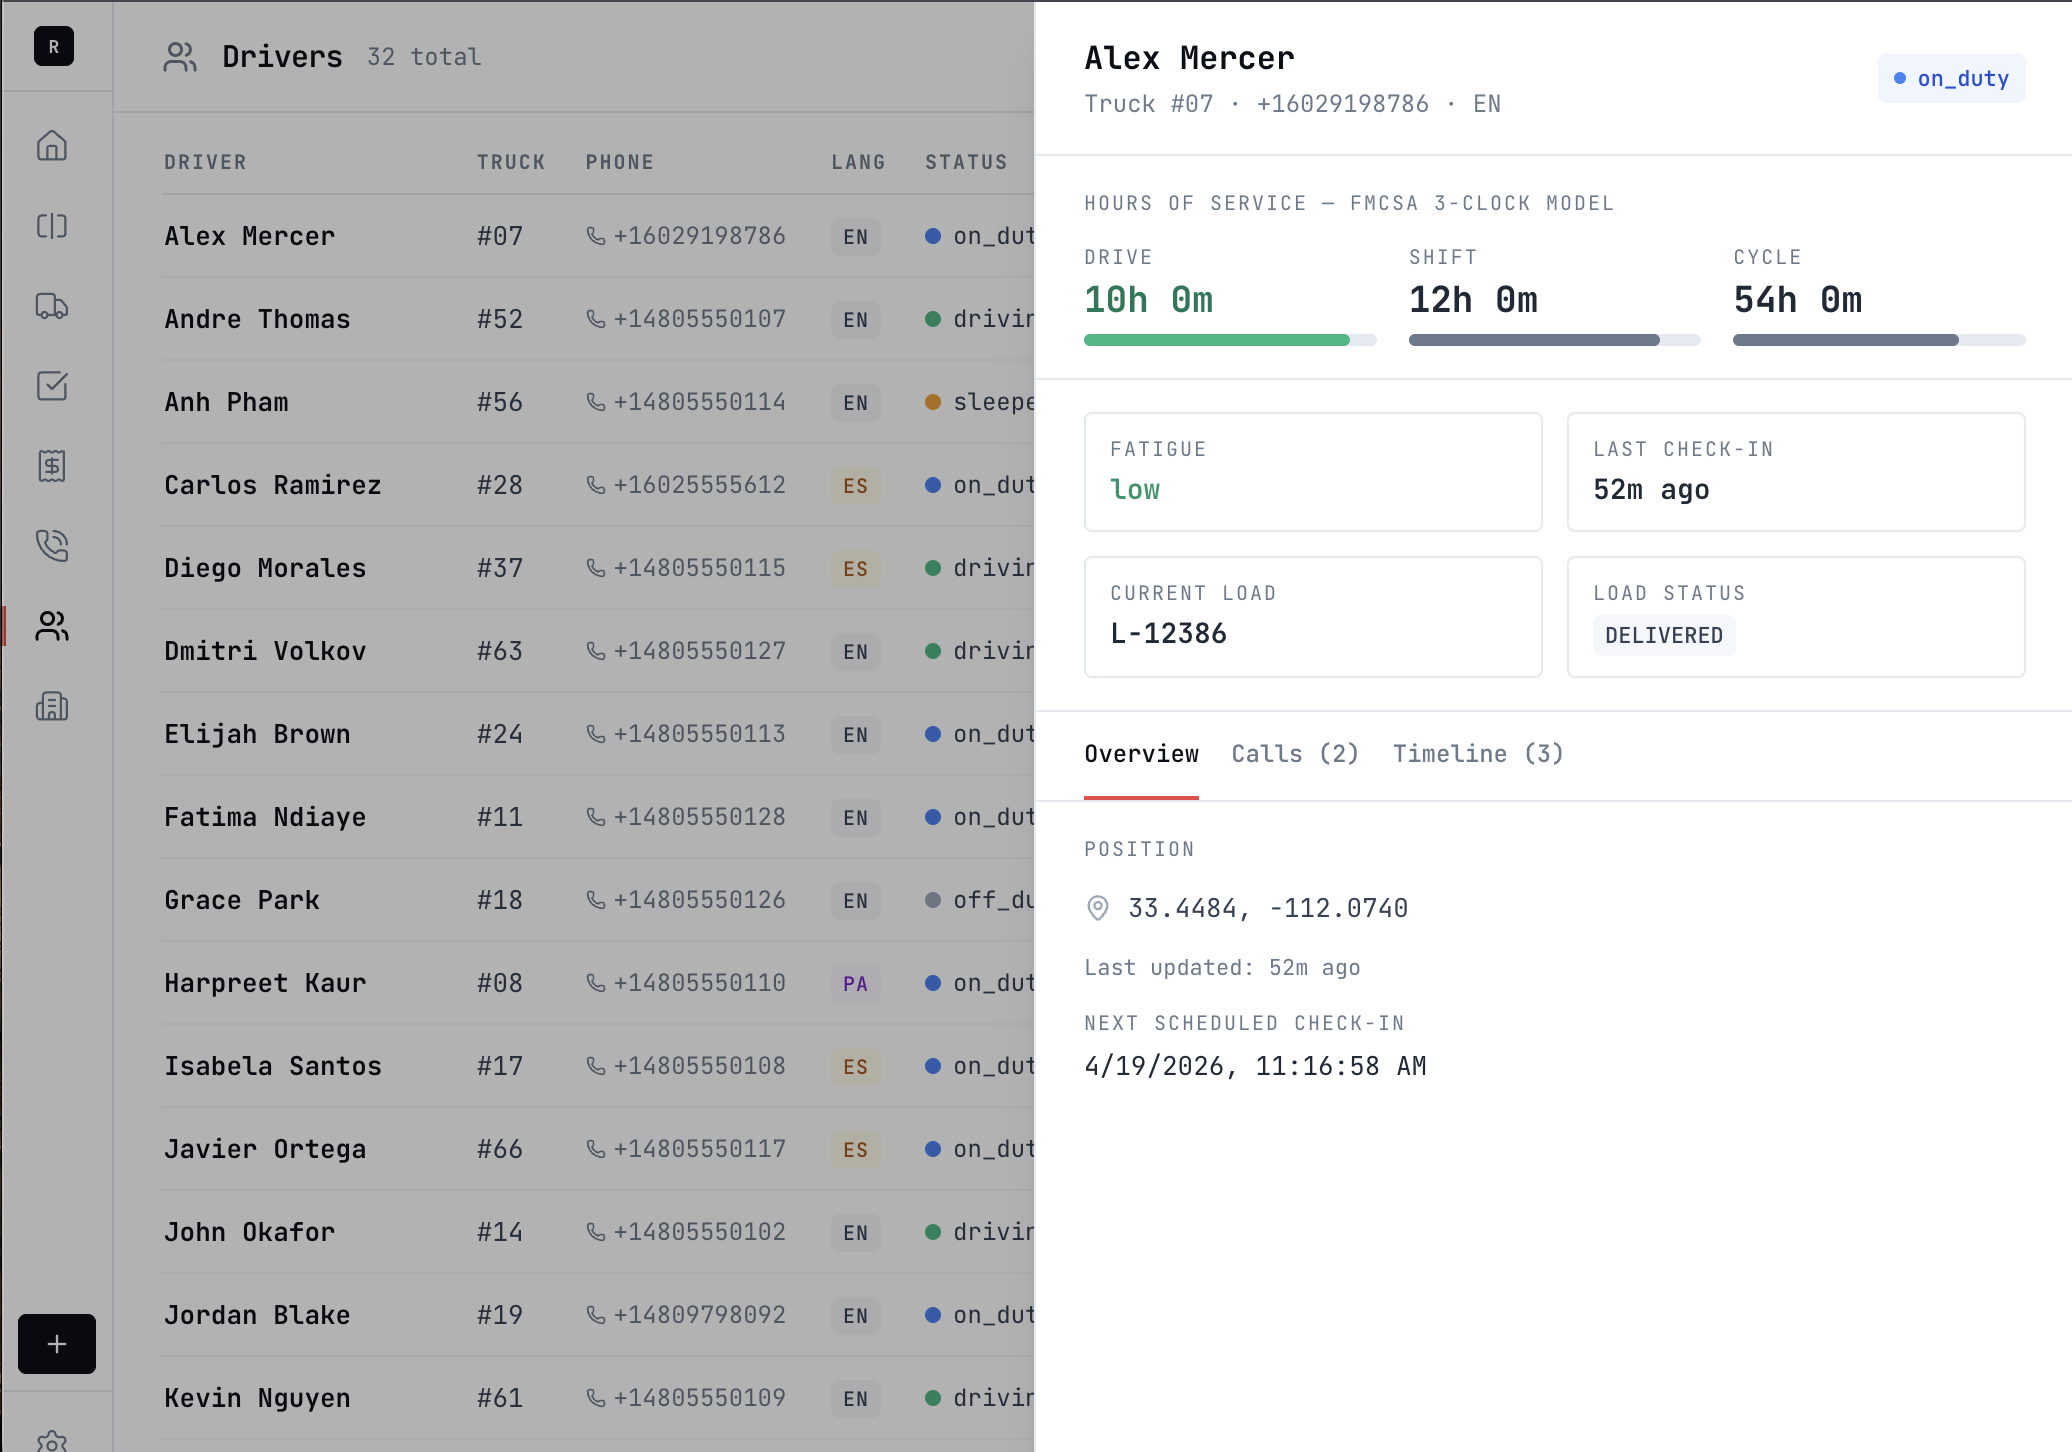The width and height of the screenshot is (2072, 1452).
Task: Click the Drivers people sidebar icon
Action: (x=52, y=626)
